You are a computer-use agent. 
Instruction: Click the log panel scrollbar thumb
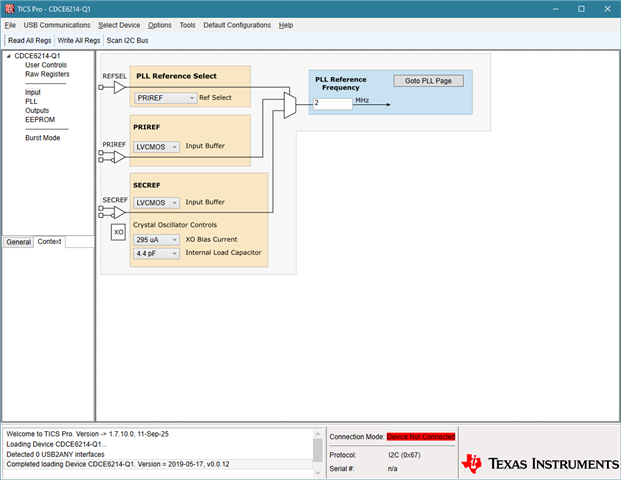click(x=318, y=450)
